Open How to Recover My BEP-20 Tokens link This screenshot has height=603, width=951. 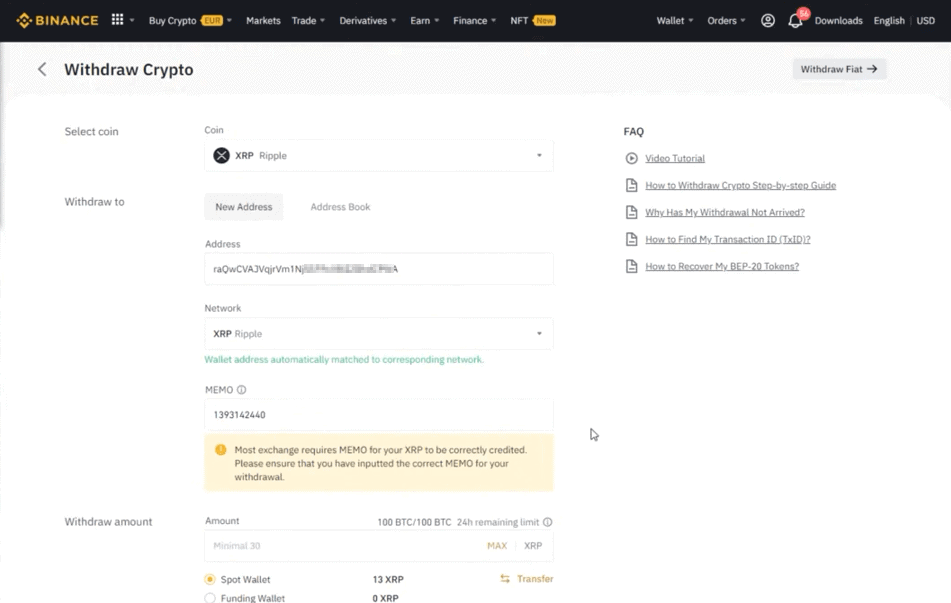click(x=722, y=266)
